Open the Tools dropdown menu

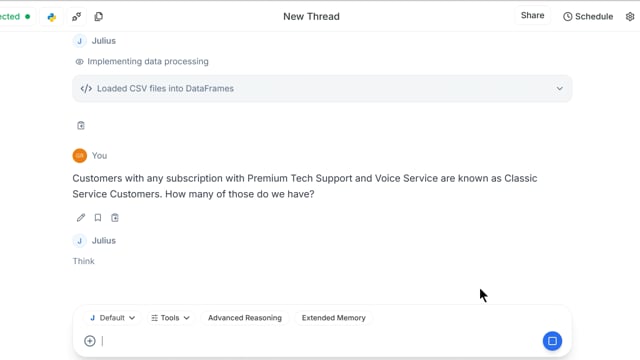coord(170,318)
